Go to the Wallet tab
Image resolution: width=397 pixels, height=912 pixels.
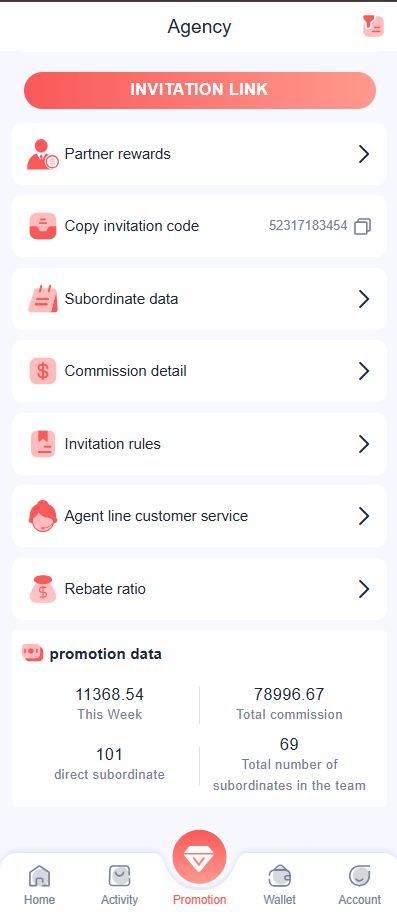coord(280,885)
